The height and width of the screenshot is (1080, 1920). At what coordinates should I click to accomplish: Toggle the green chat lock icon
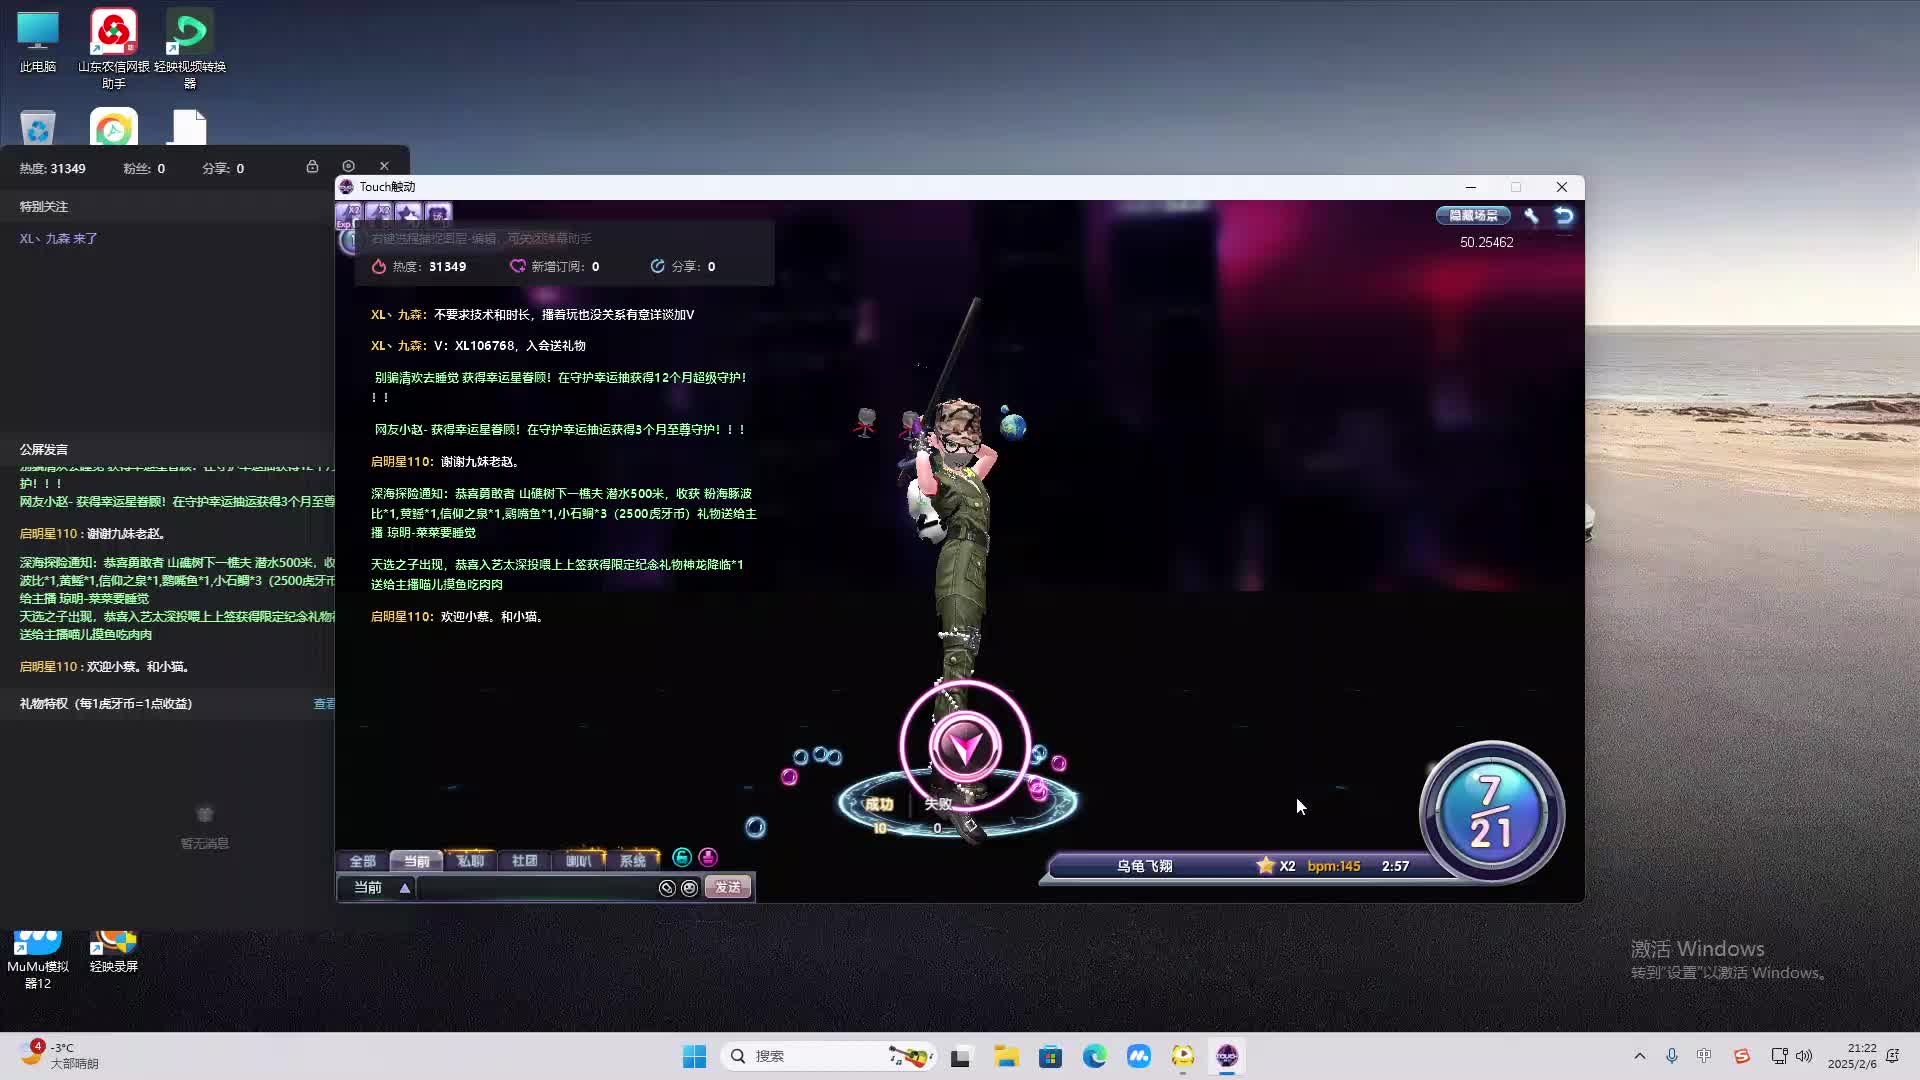(x=682, y=858)
